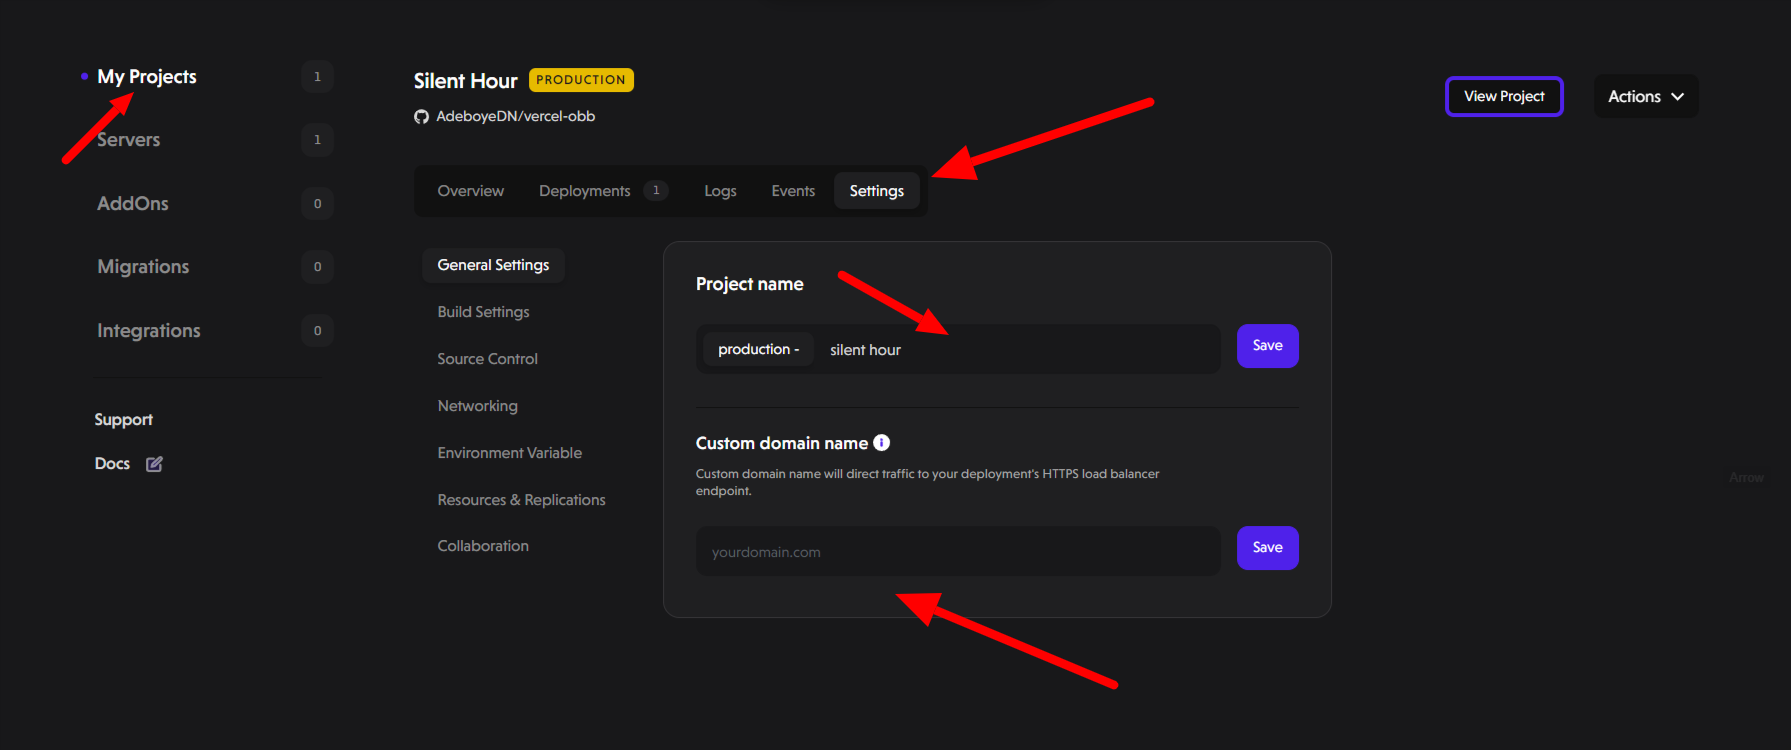
Task: Click the My Projects count badge
Action: pyautogui.click(x=318, y=77)
